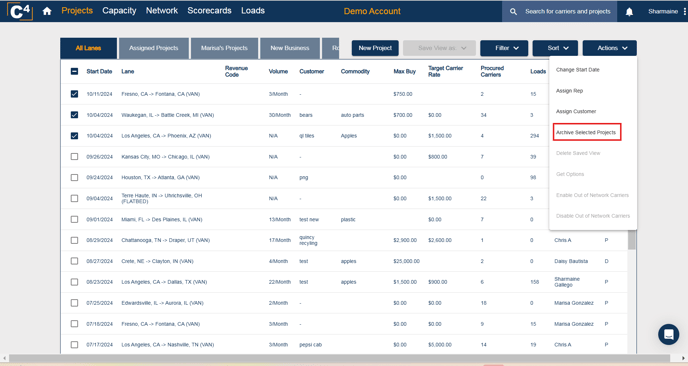Check the Edwardsville to Aurora checkbox

(75, 303)
